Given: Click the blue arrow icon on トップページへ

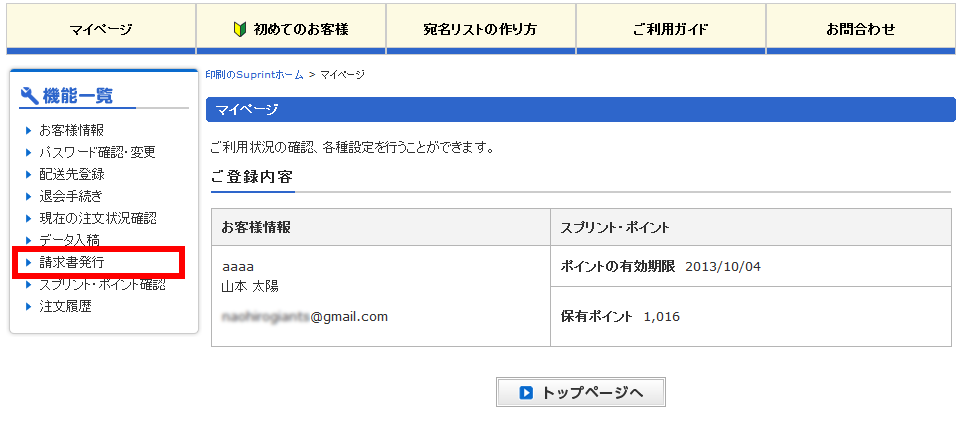Looking at the screenshot, I should [x=526, y=393].
